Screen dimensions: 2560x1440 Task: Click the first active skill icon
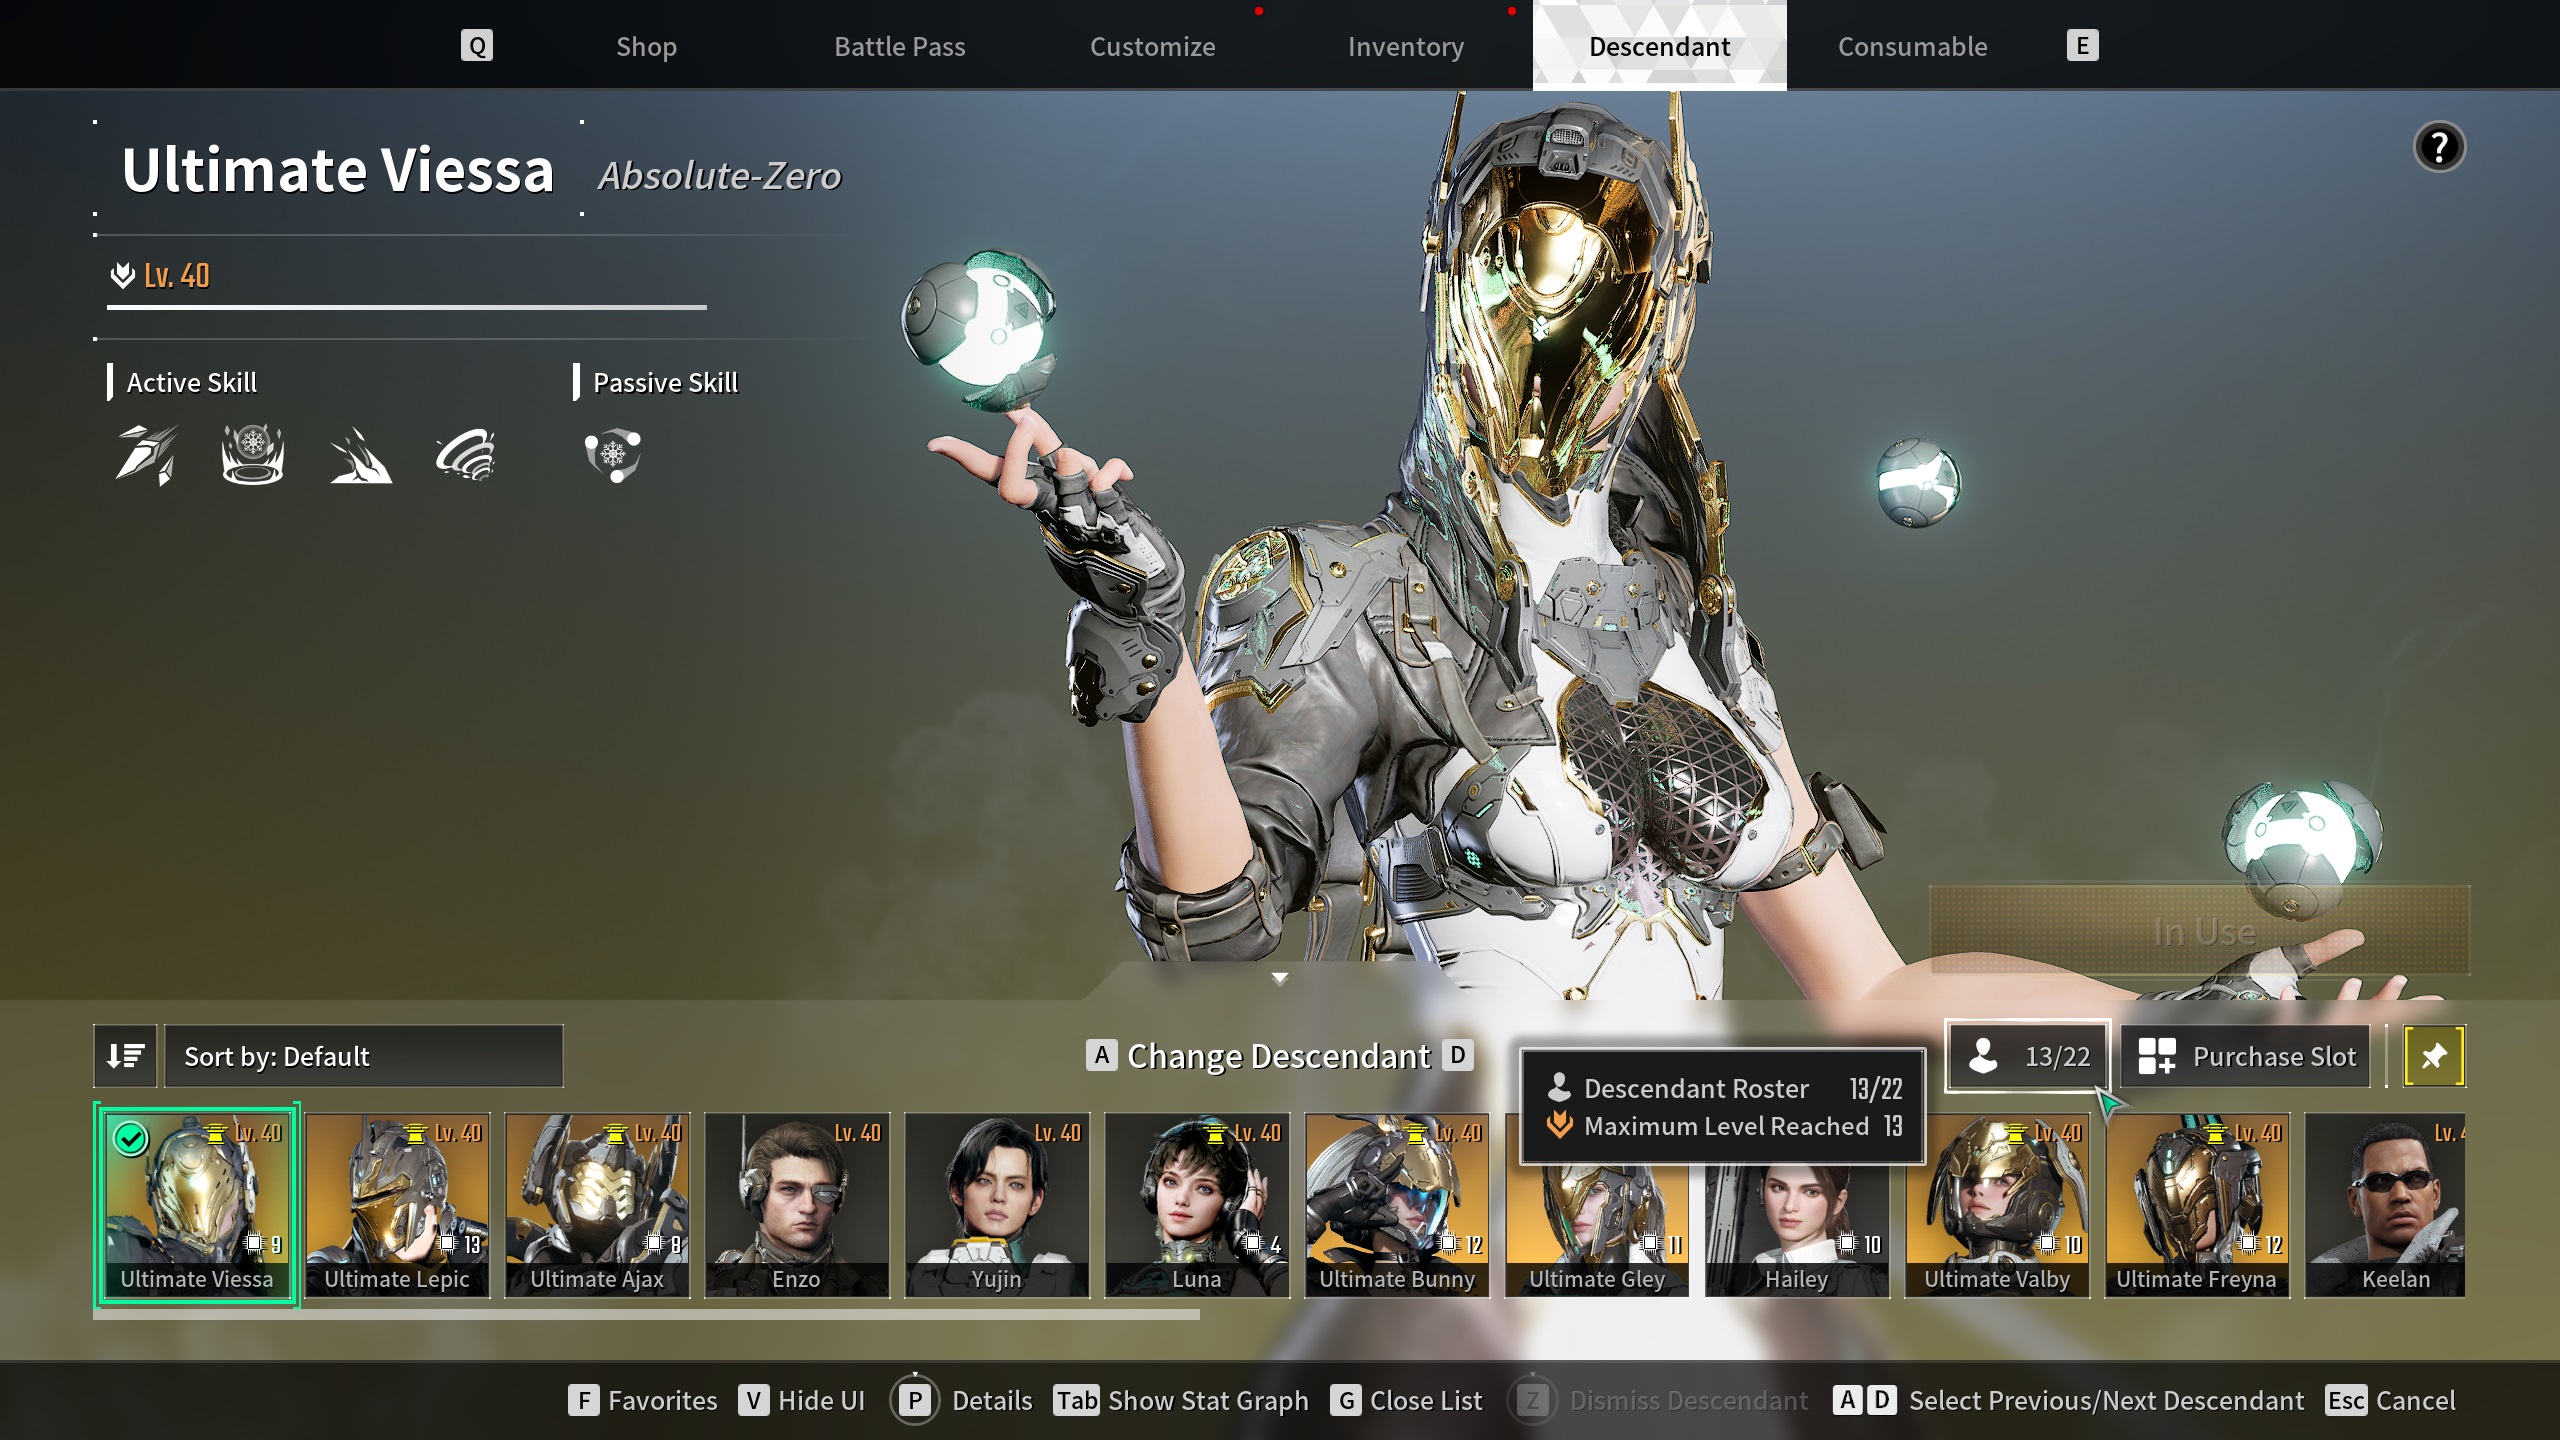(146, 455)
